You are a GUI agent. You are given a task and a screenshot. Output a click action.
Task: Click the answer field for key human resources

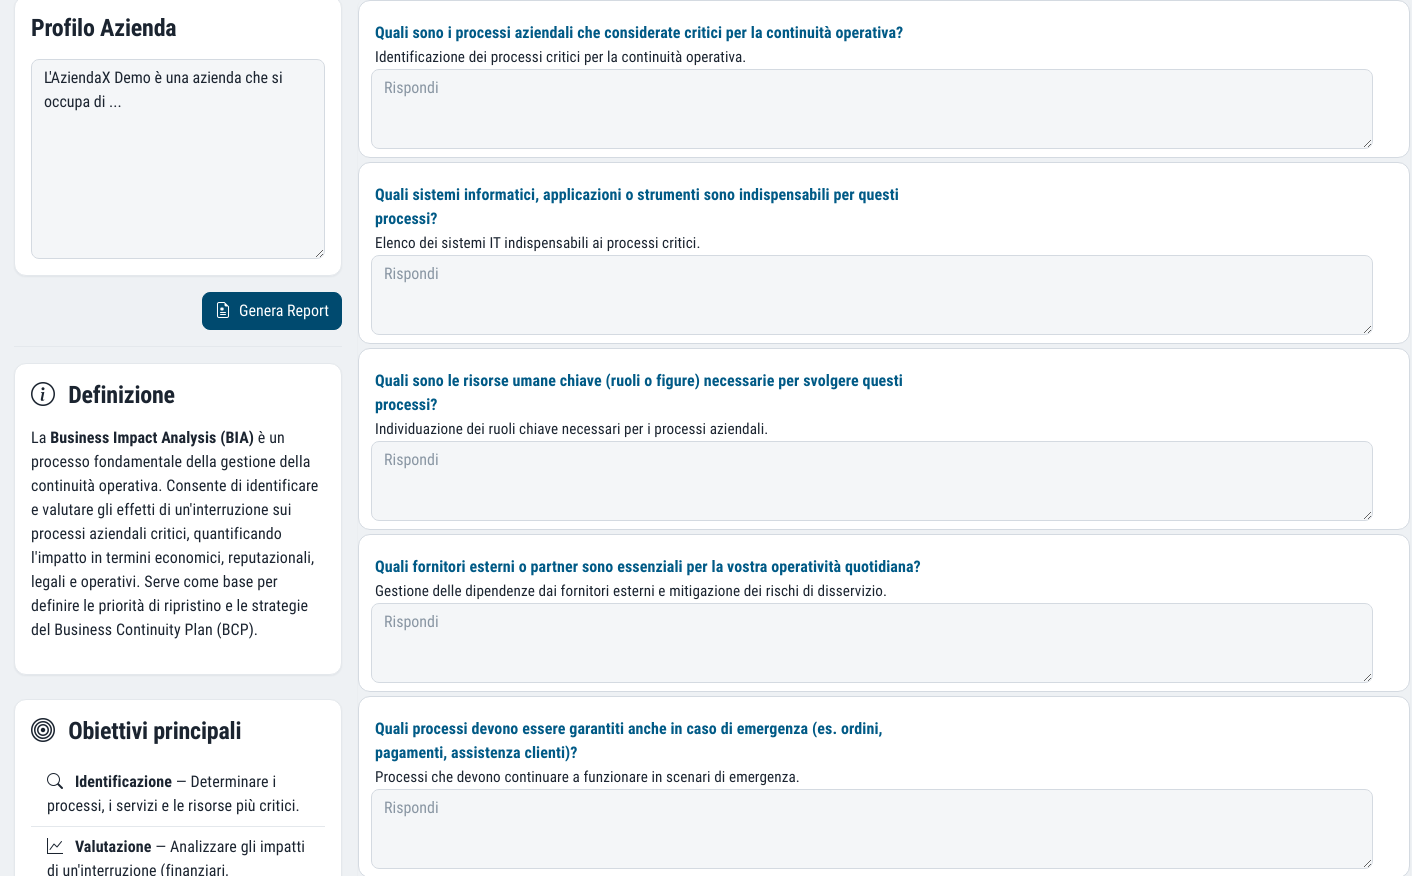pyautogui.click(x=872, y=481)
